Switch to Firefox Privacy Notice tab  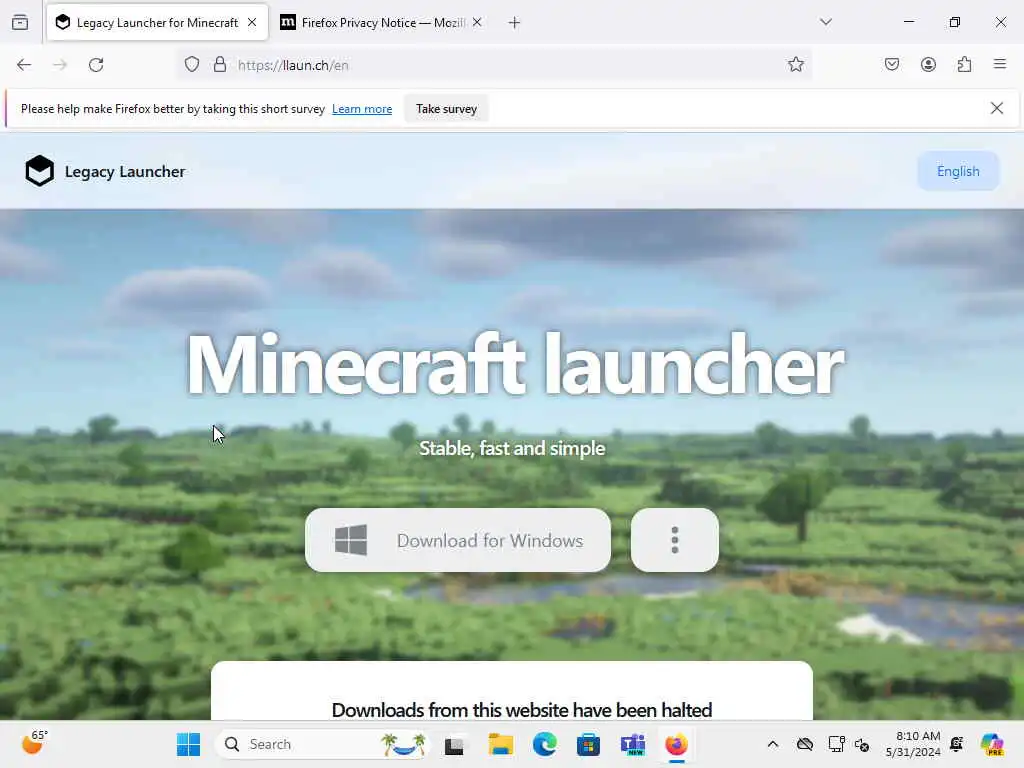[381, 23]
